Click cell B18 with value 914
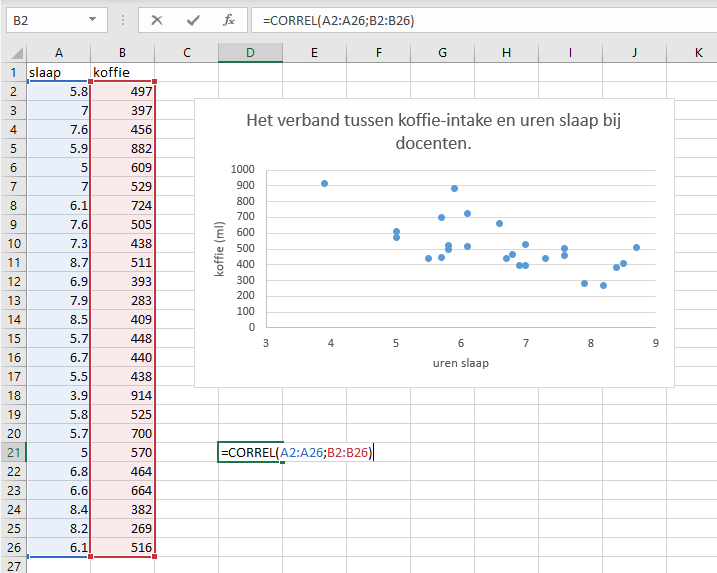The height and width of the screenshot is (573, 717). [122, 396]
